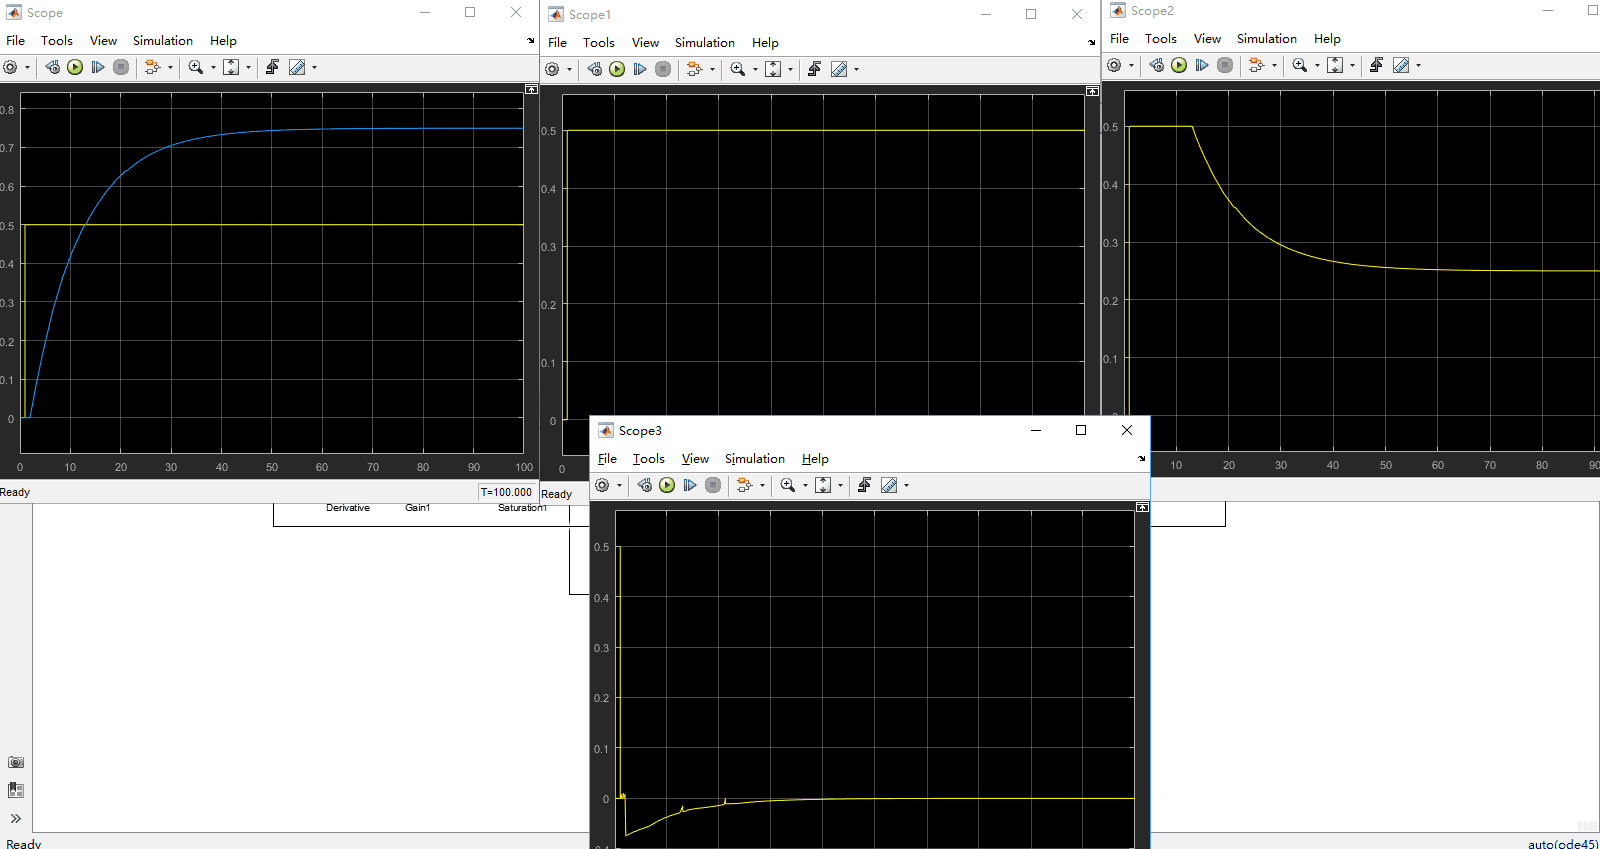Highlight the Simulink block from Scope3 toolbar
1600x849 pixels.
coord(744,485)
